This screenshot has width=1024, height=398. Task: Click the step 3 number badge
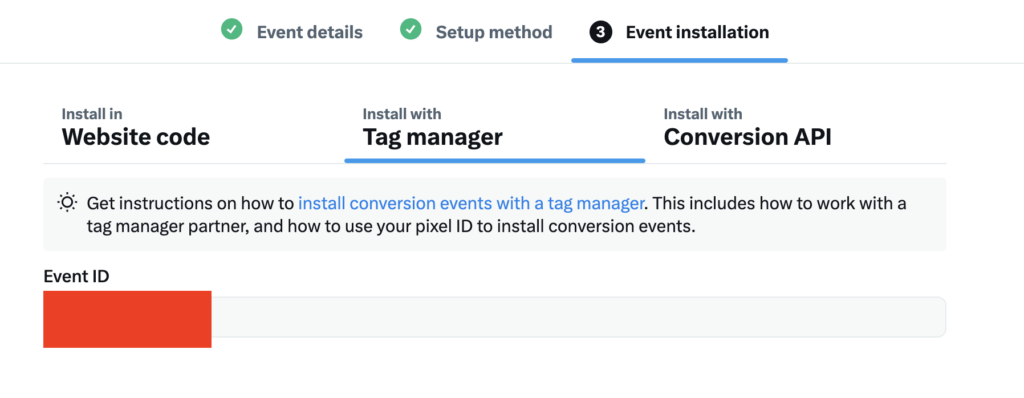coord(600,32)
